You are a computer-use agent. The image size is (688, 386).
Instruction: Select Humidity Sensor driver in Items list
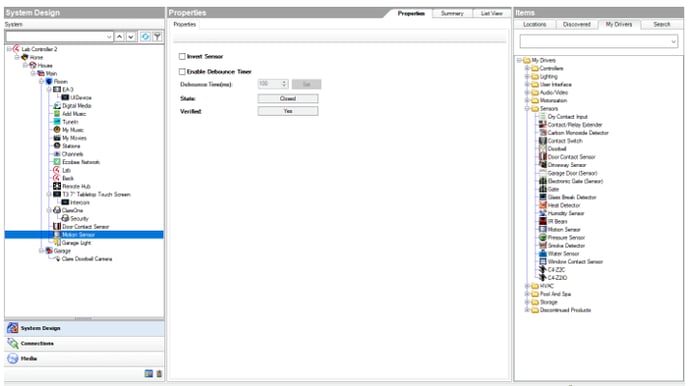(566, 213)
